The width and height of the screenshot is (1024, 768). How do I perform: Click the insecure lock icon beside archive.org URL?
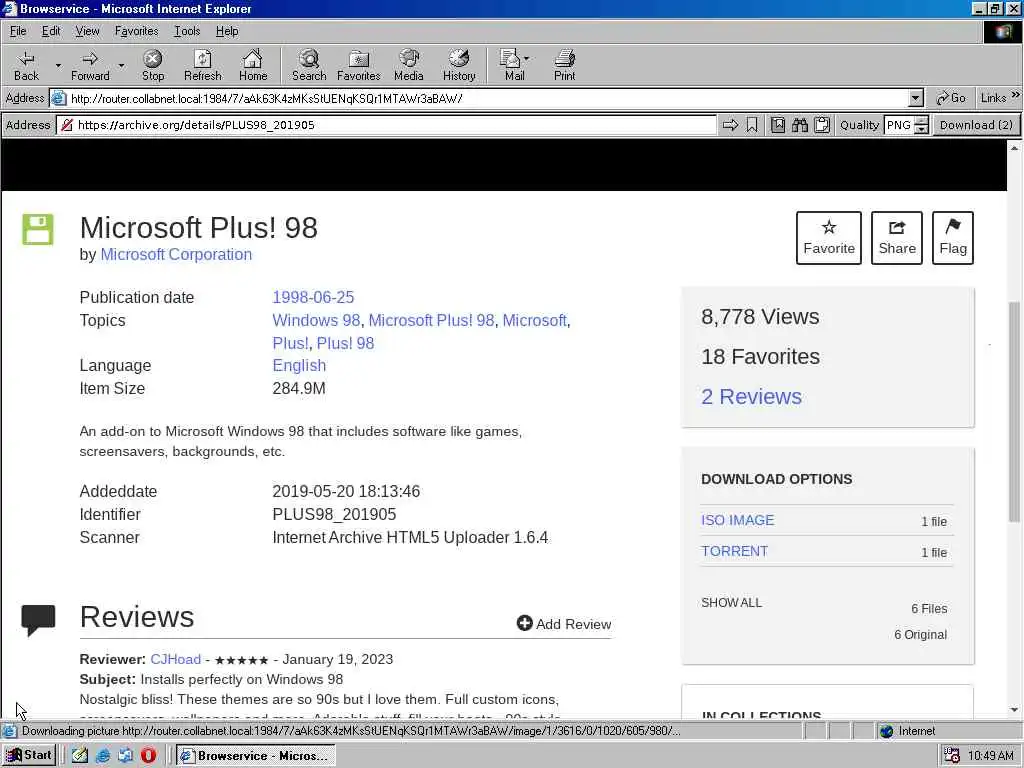tap(67, 125)
